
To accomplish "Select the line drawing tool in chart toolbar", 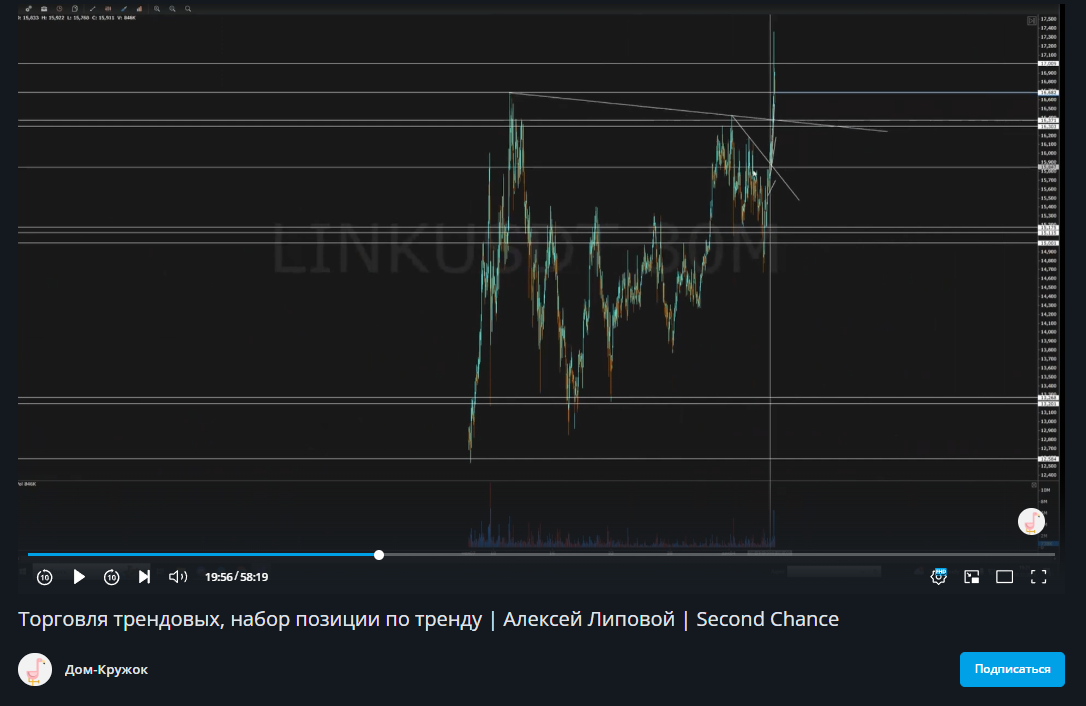I will click(x=92, y=8).
